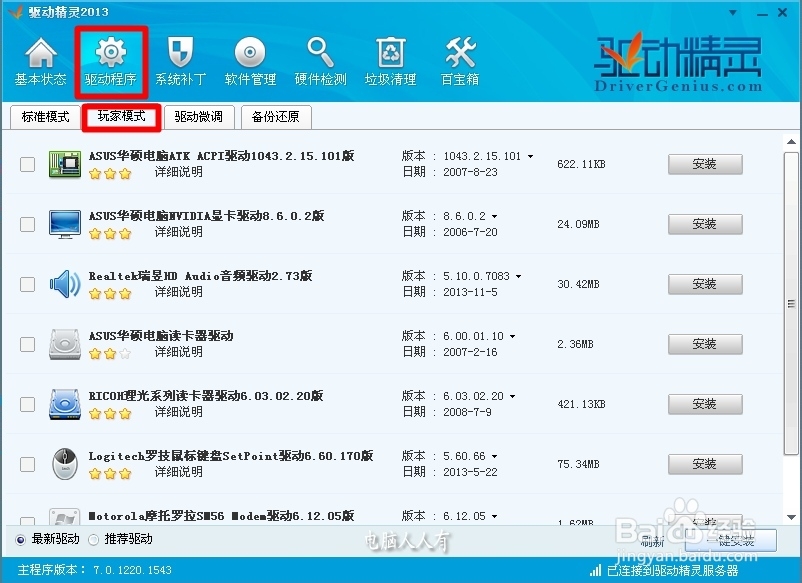Click the 75.34MB file size text
Screen dimensions: 802x583
tap(578, 464)
